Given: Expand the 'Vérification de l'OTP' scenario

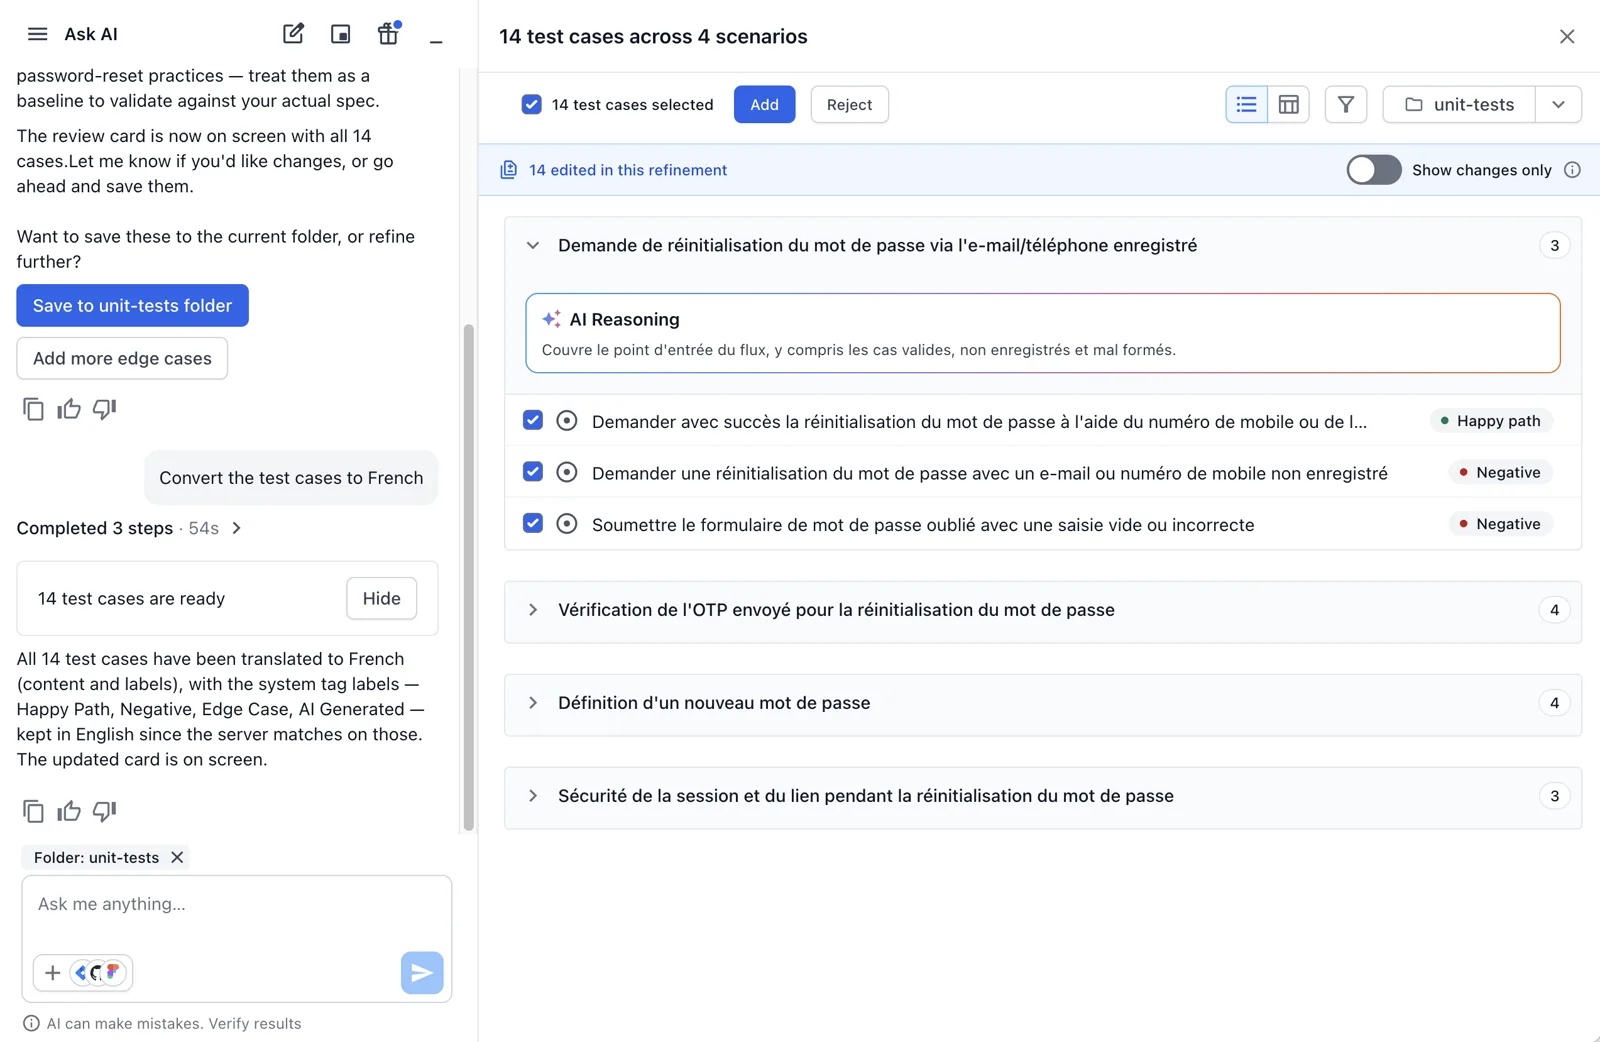Looking at the screenshot, I should [x=533, y=610].
